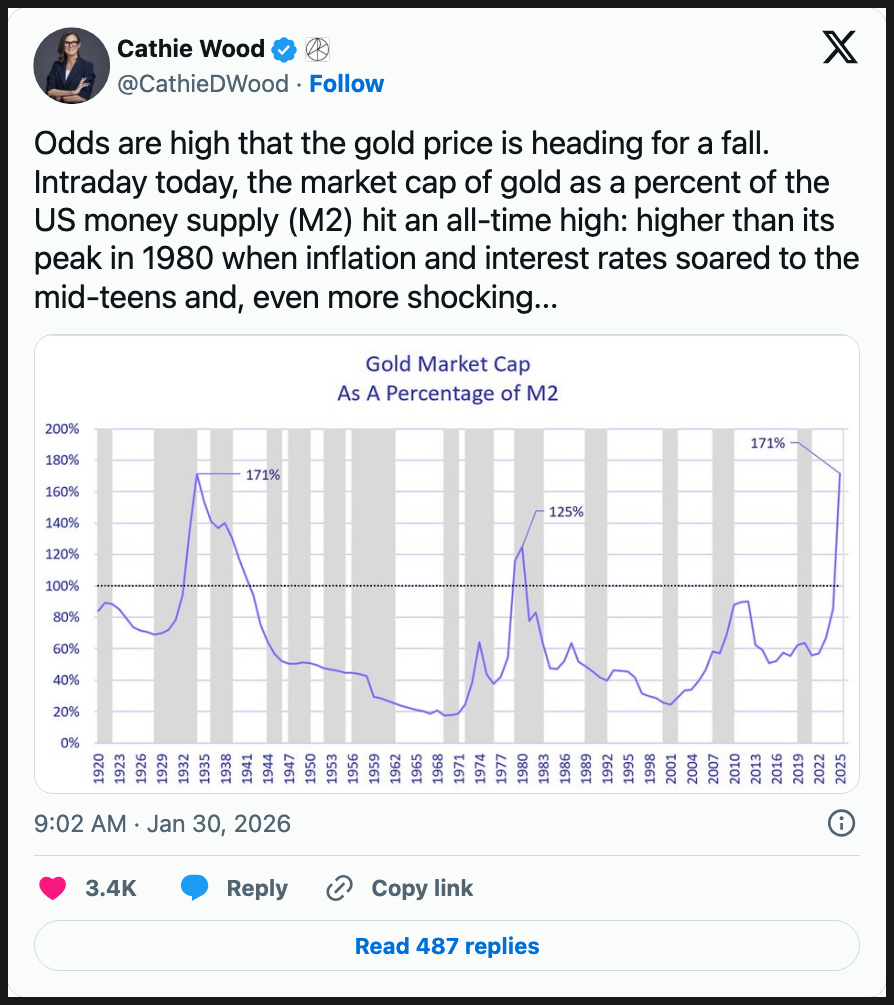Image resolution: width=894 pixels, height=1005 pixels.
Task: Click the X logo in the corner
Action: (839, 48)
